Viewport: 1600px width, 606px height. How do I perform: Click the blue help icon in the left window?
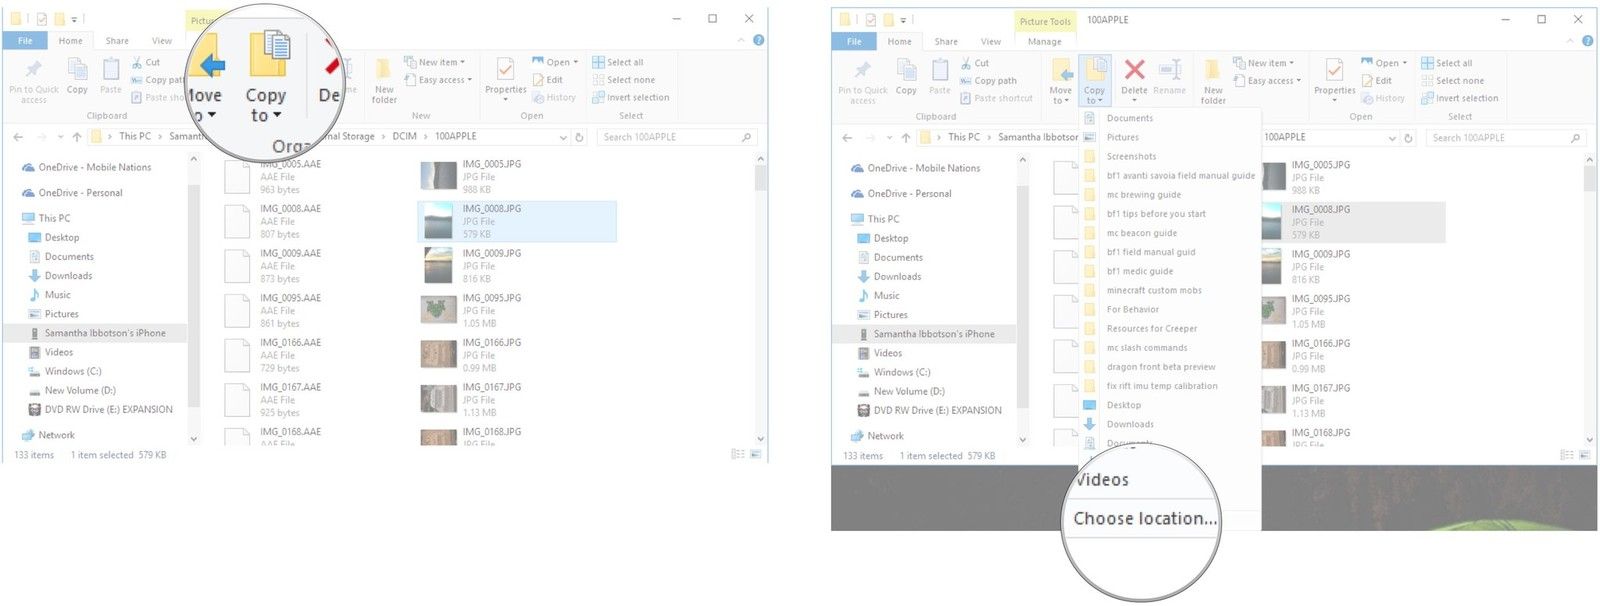758,40
